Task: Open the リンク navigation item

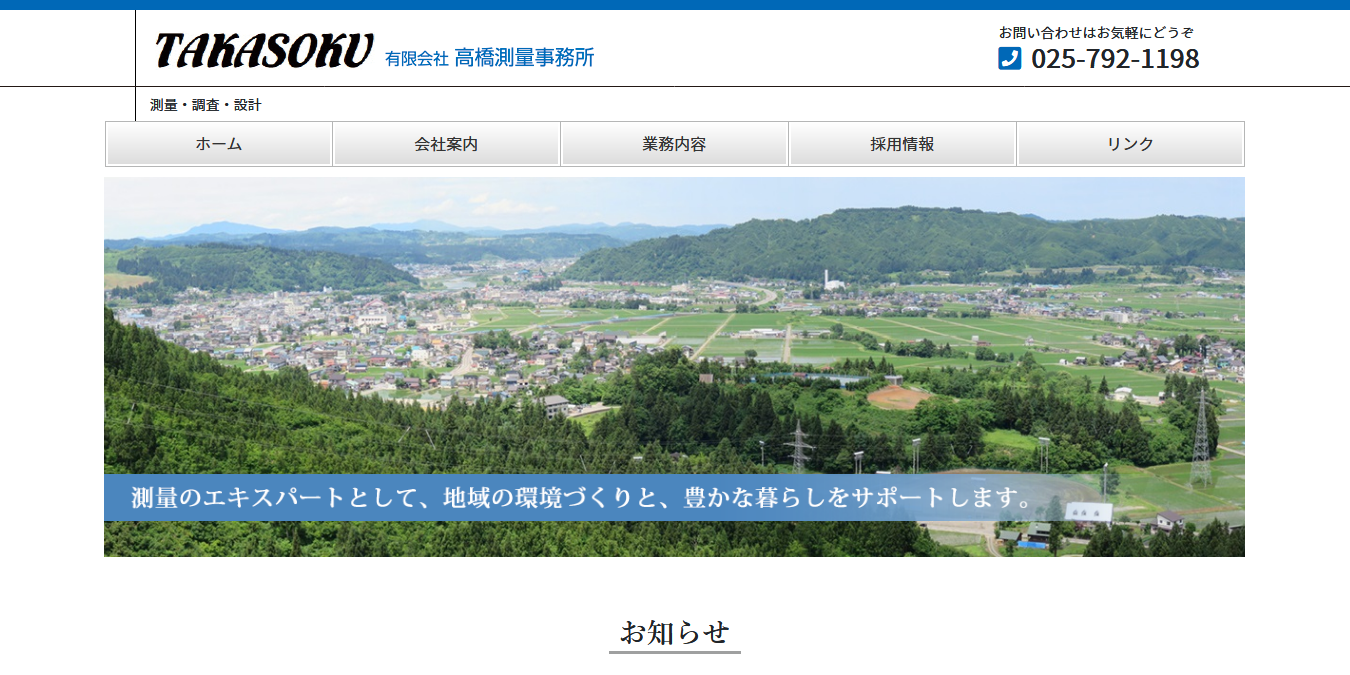Action: coord(1130,144)
